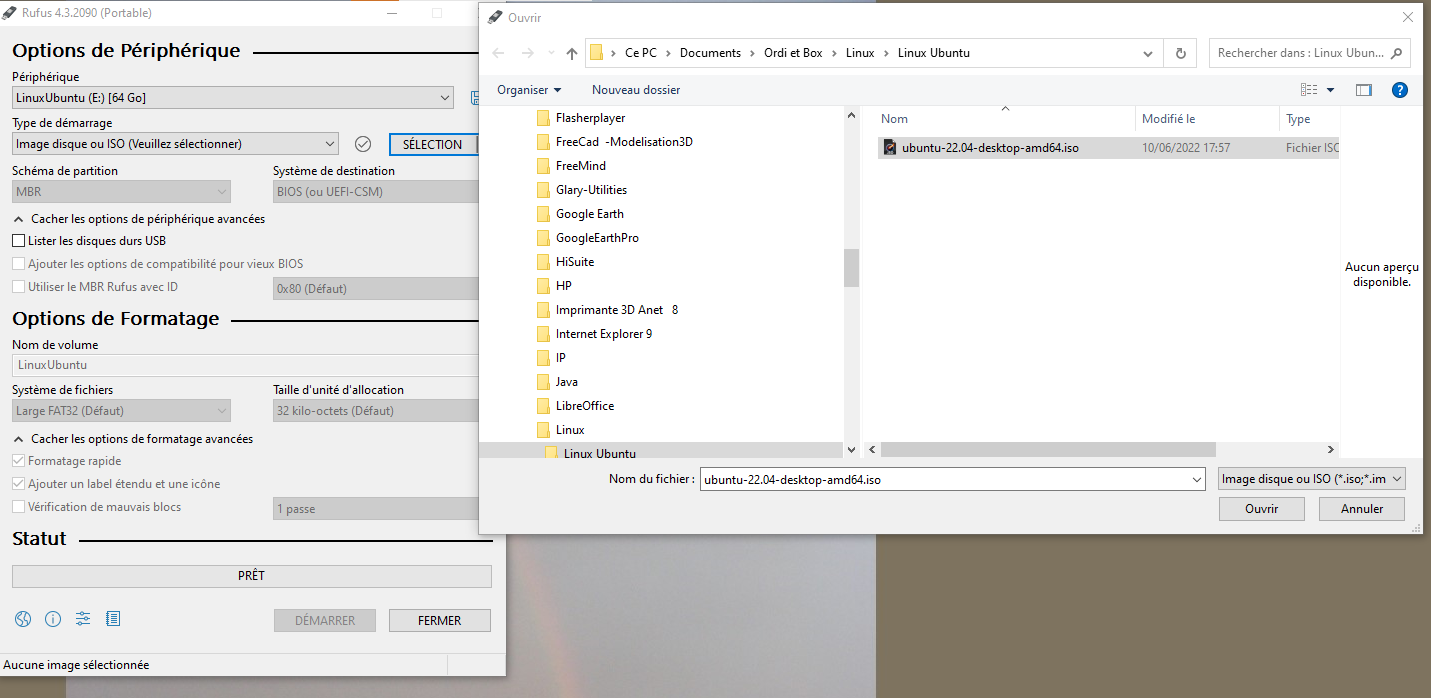Open the blue help icon

[1400, 90]
